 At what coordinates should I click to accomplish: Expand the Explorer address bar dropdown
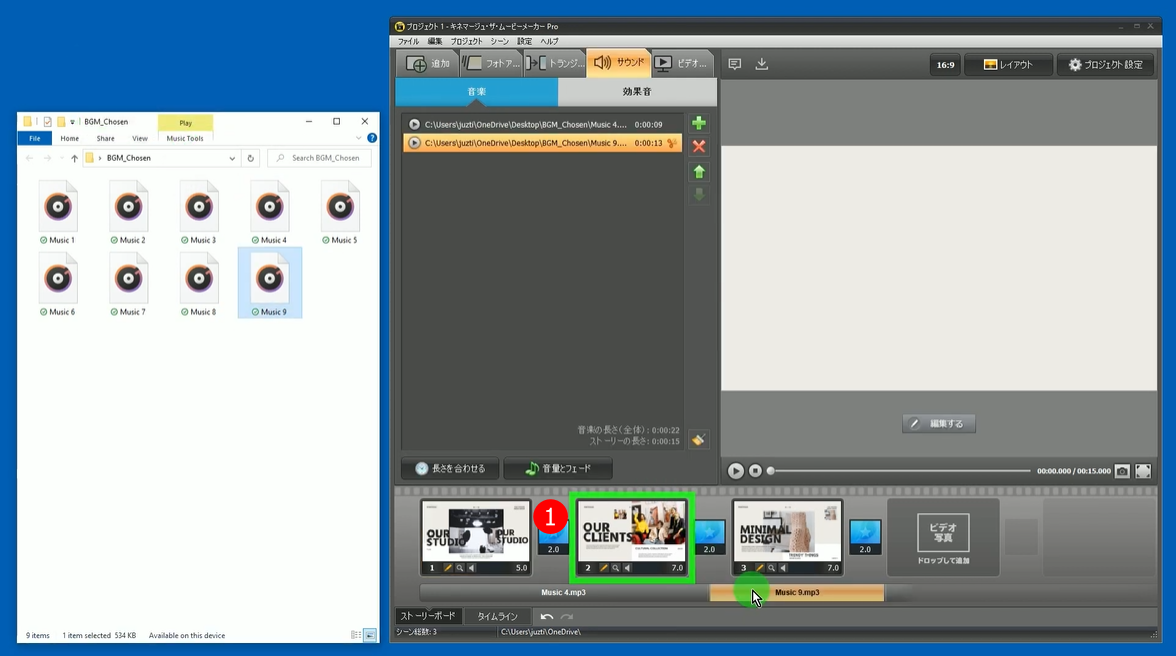coord(232,158)
